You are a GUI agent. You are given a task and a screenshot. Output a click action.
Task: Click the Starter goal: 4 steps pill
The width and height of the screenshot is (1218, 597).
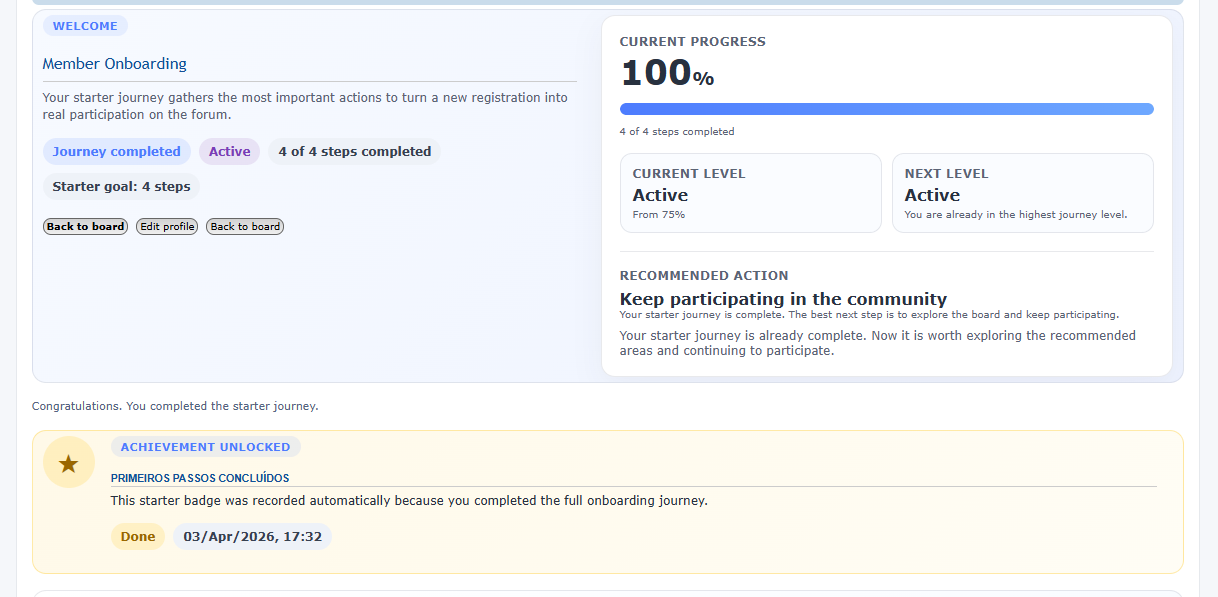(121, 187)
